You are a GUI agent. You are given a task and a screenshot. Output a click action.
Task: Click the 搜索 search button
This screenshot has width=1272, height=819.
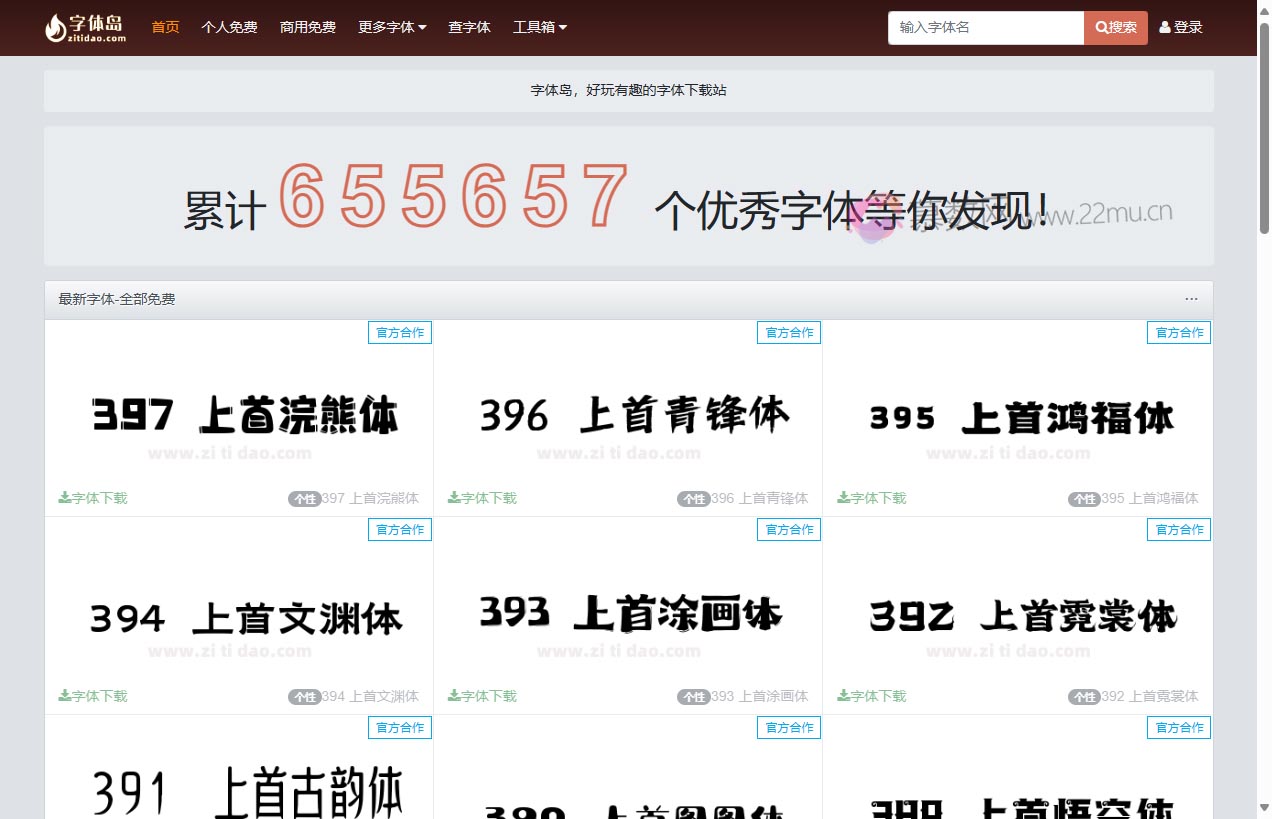1115,27
